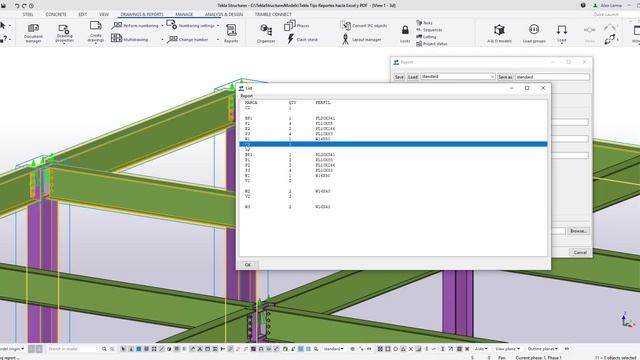Select the highlighted blue row in List
This screenshot has height=360, width=640.
pos(393,144)
